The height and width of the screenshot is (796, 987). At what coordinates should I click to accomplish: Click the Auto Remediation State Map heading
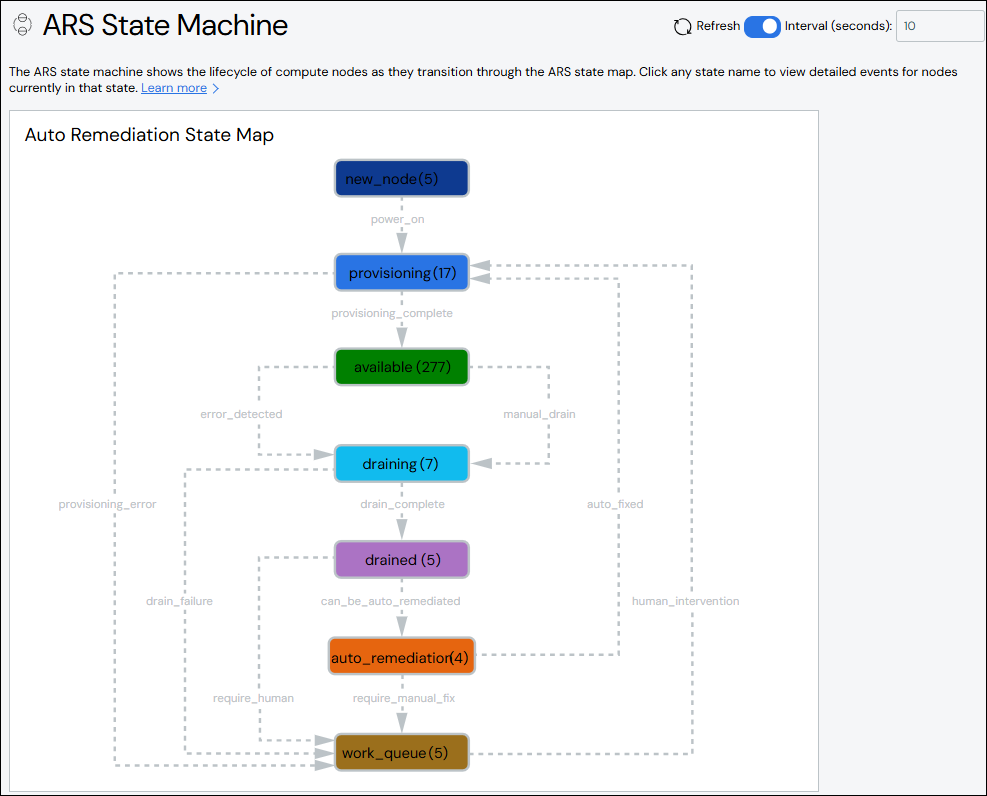click(149, 135)
